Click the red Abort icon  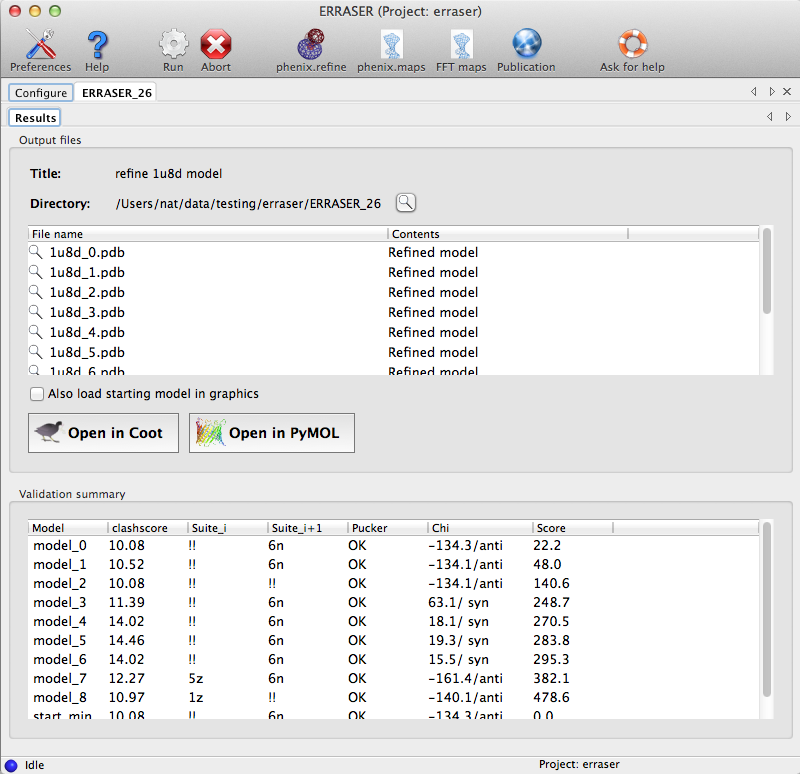[215, 46]
